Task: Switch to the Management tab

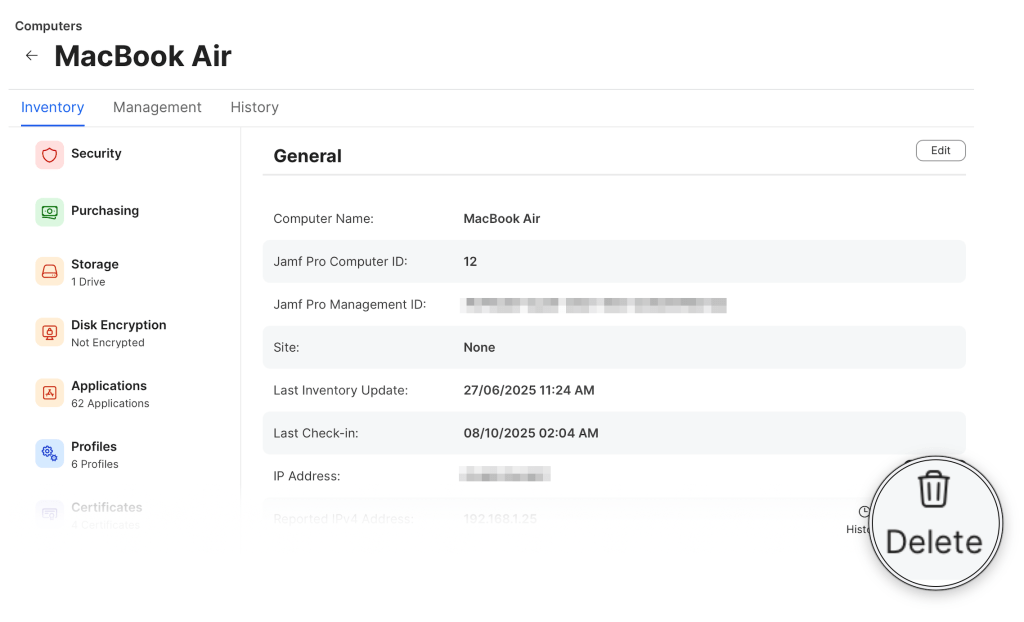Action: [157, 107]
